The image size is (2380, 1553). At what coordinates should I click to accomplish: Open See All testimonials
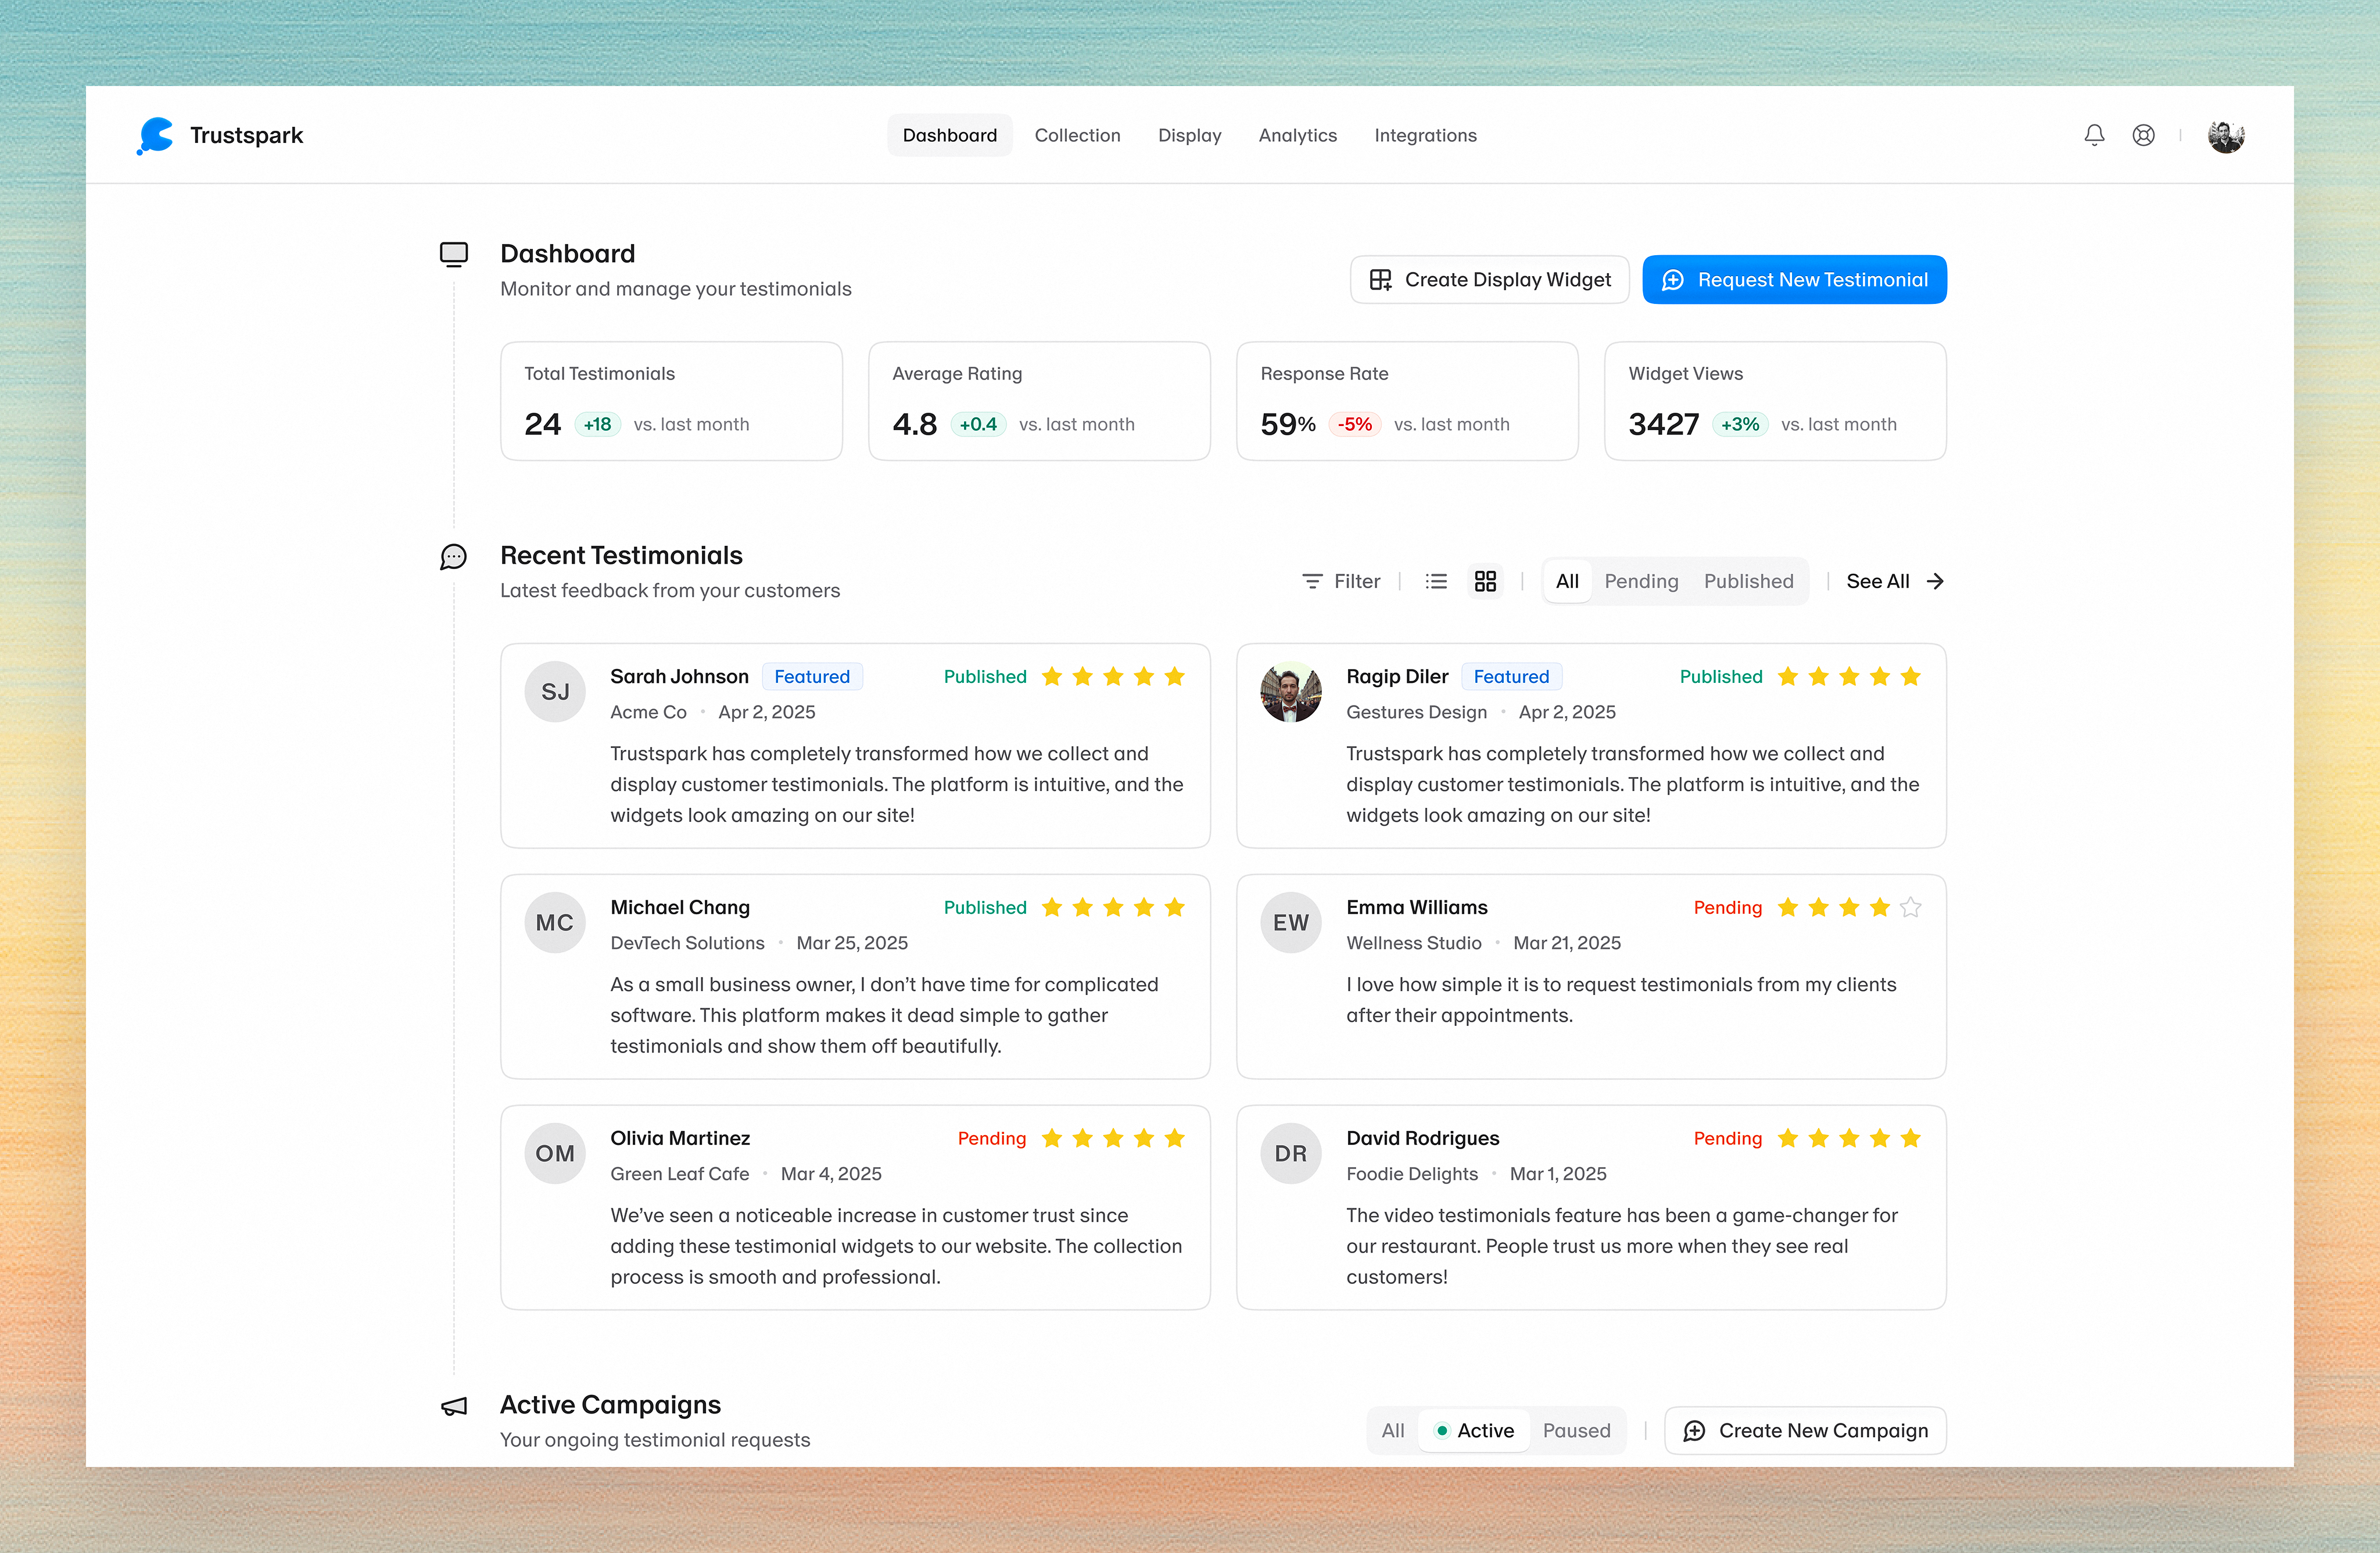click(x=1878, y=581)
